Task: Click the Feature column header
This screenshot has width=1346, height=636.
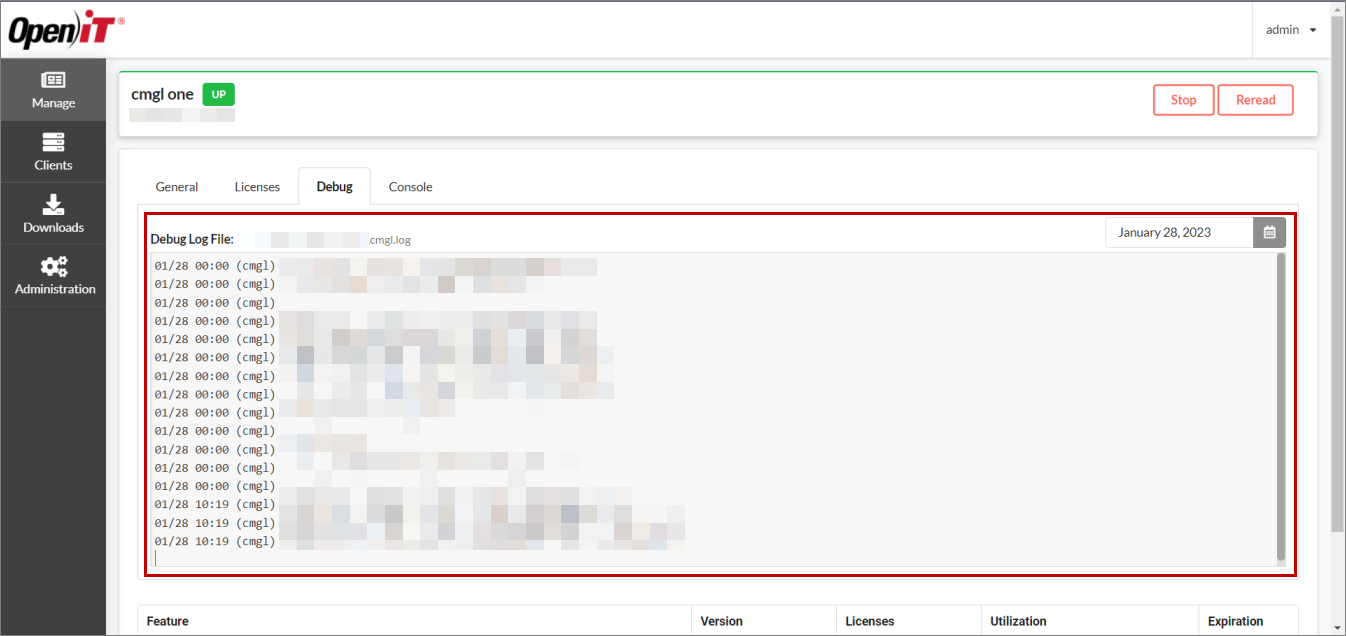Action: point(166,620)
